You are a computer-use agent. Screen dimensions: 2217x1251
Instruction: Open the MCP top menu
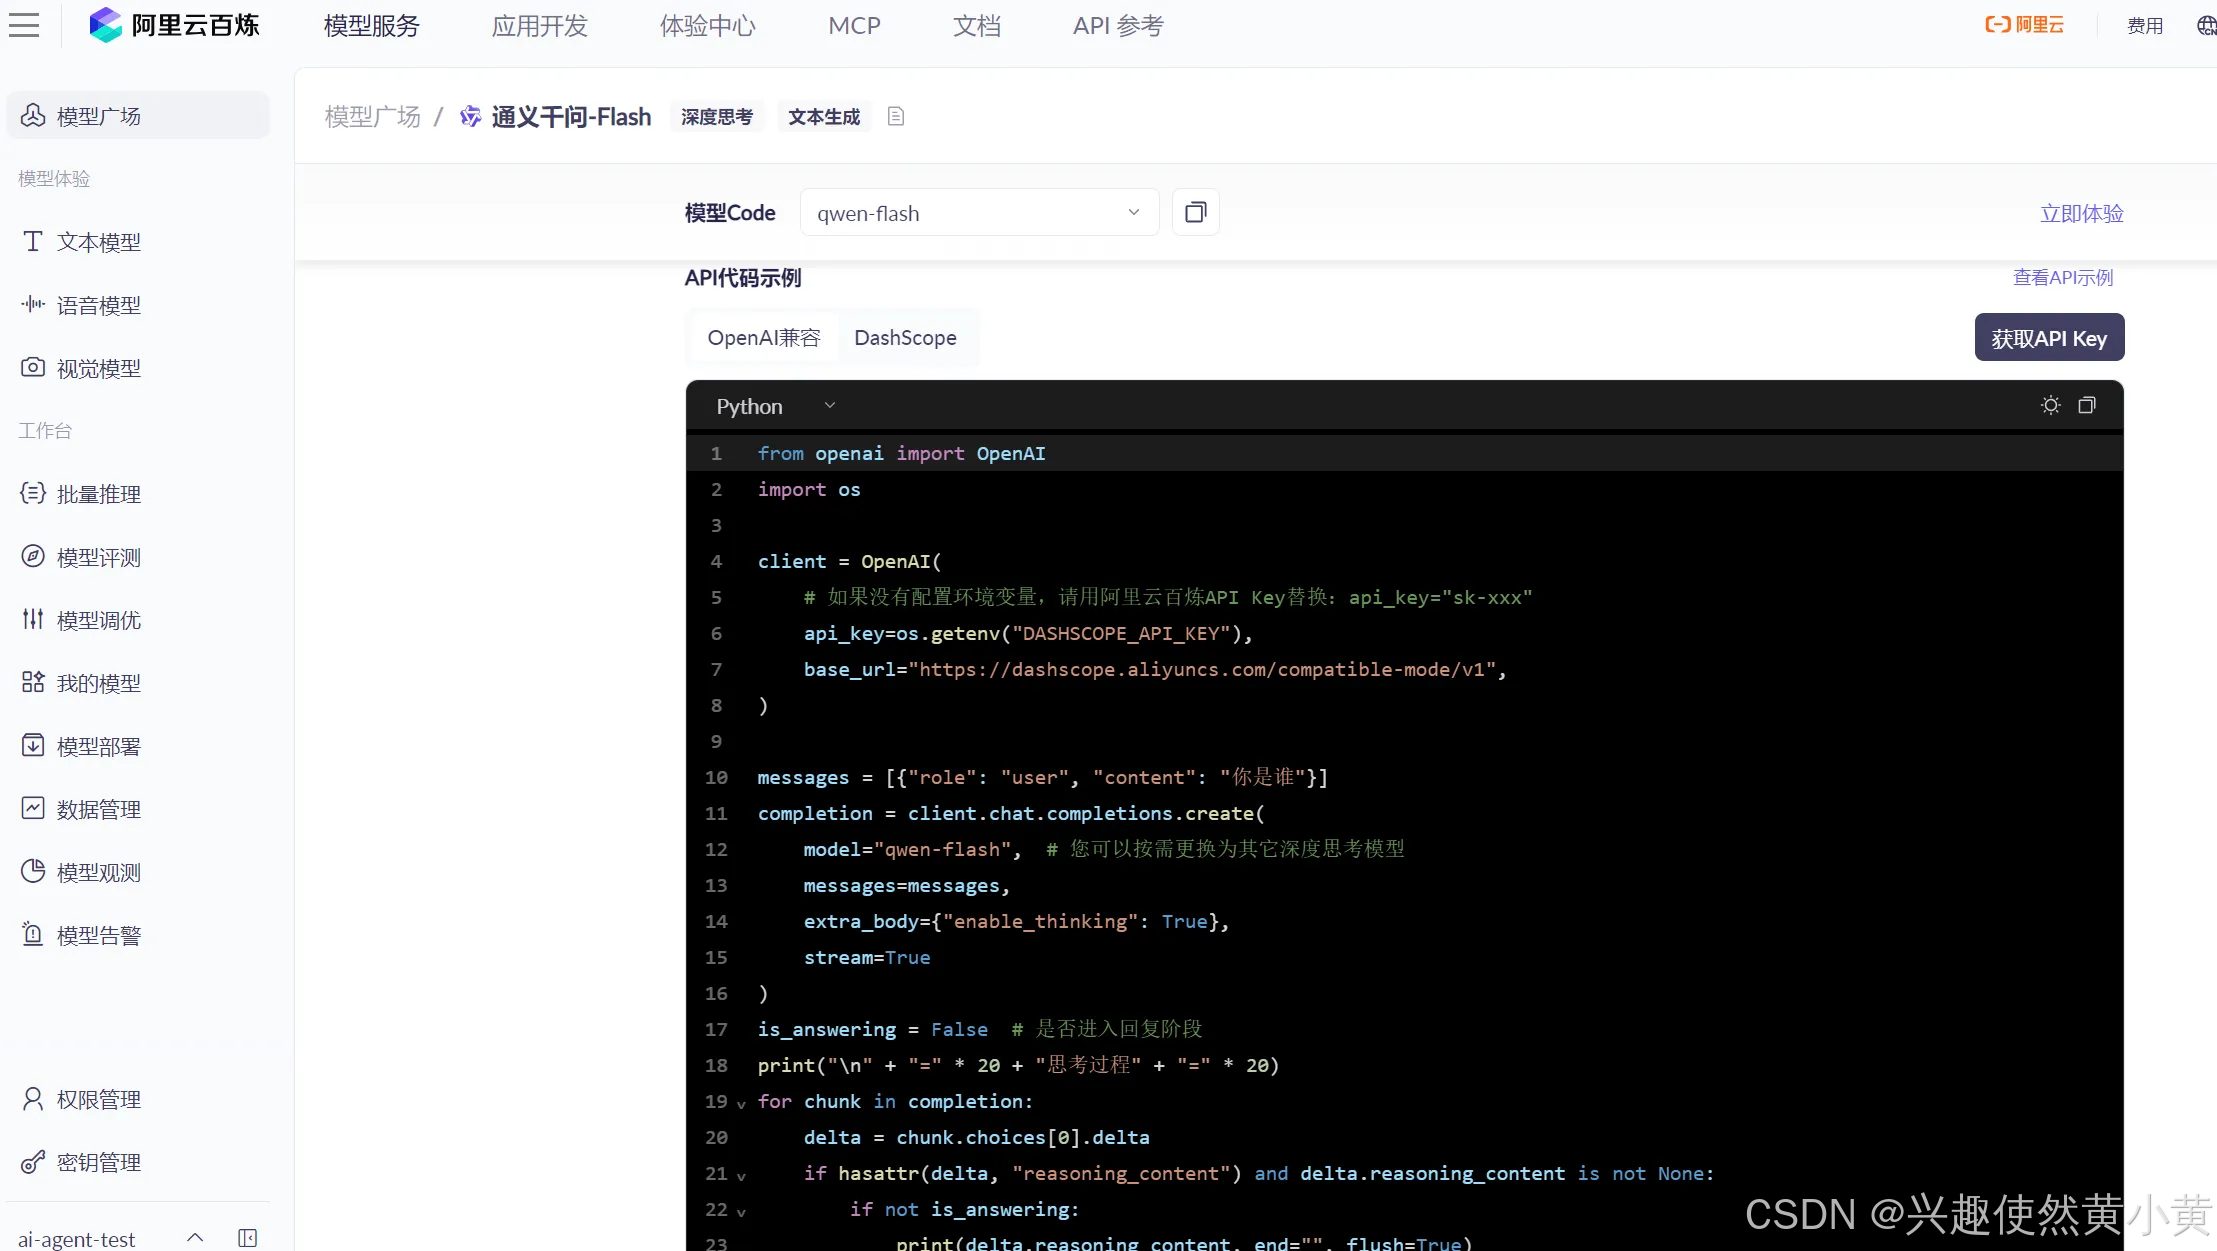tap(855, 26)
